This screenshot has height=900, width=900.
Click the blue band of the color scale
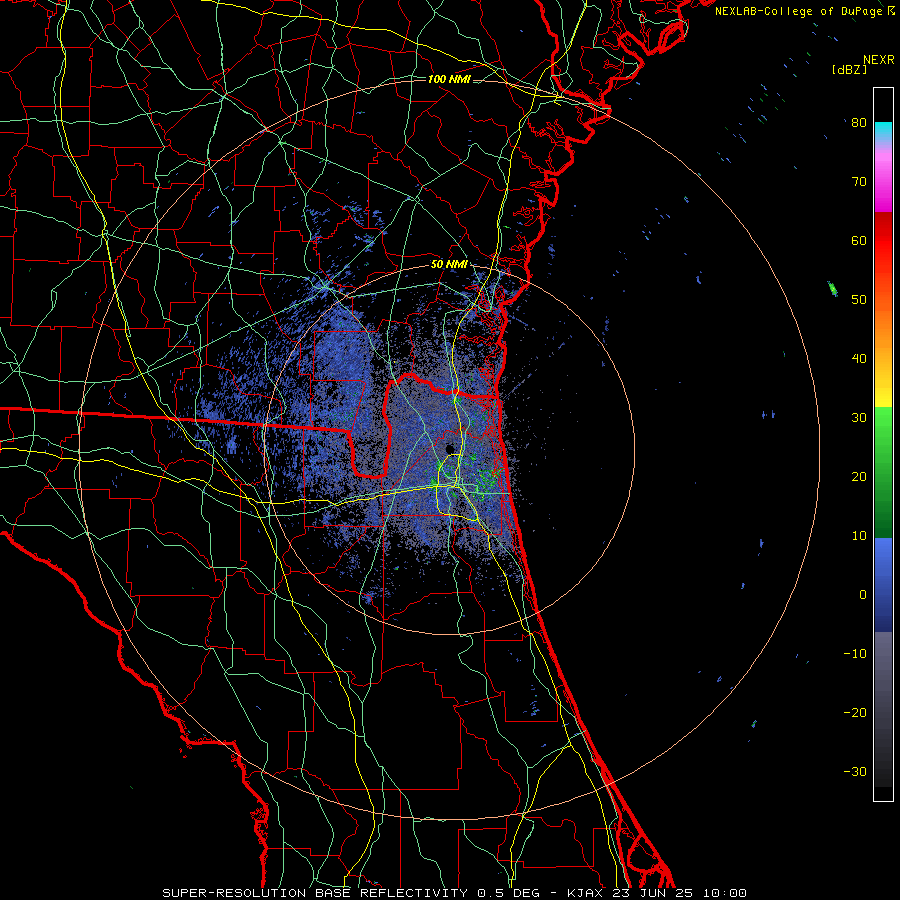(883, 585)
